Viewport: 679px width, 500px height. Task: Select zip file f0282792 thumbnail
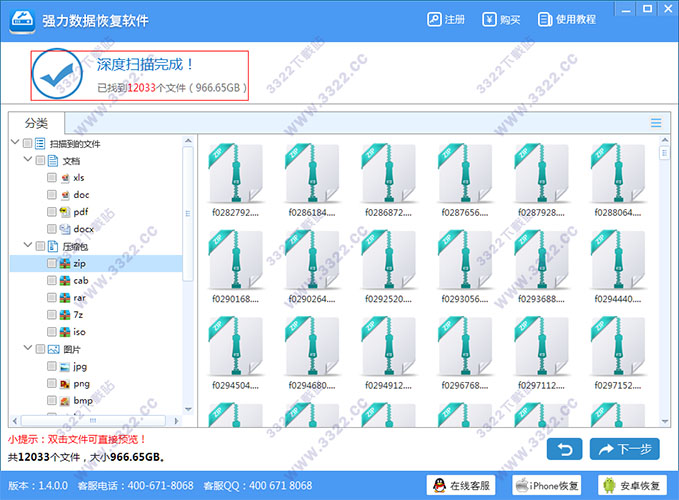coord(235,173)
